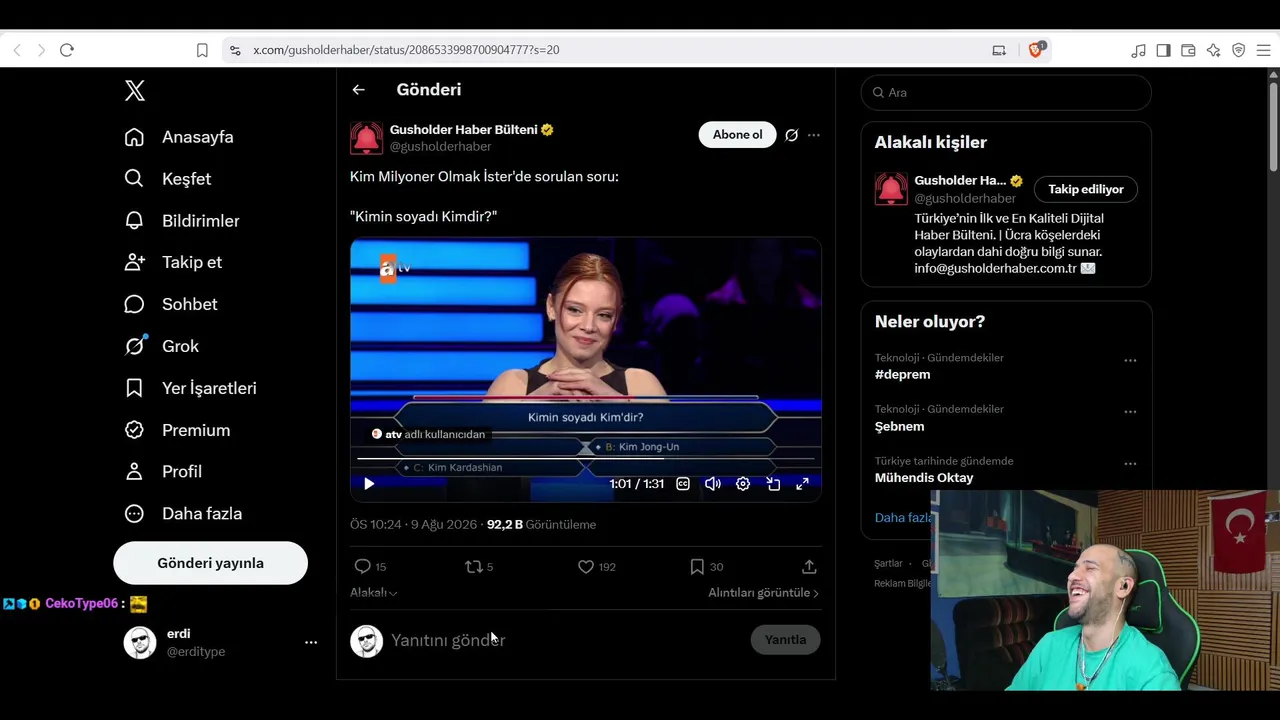Open more options for Şebnem trend
1280x720 pixels.
(1130, 412)
